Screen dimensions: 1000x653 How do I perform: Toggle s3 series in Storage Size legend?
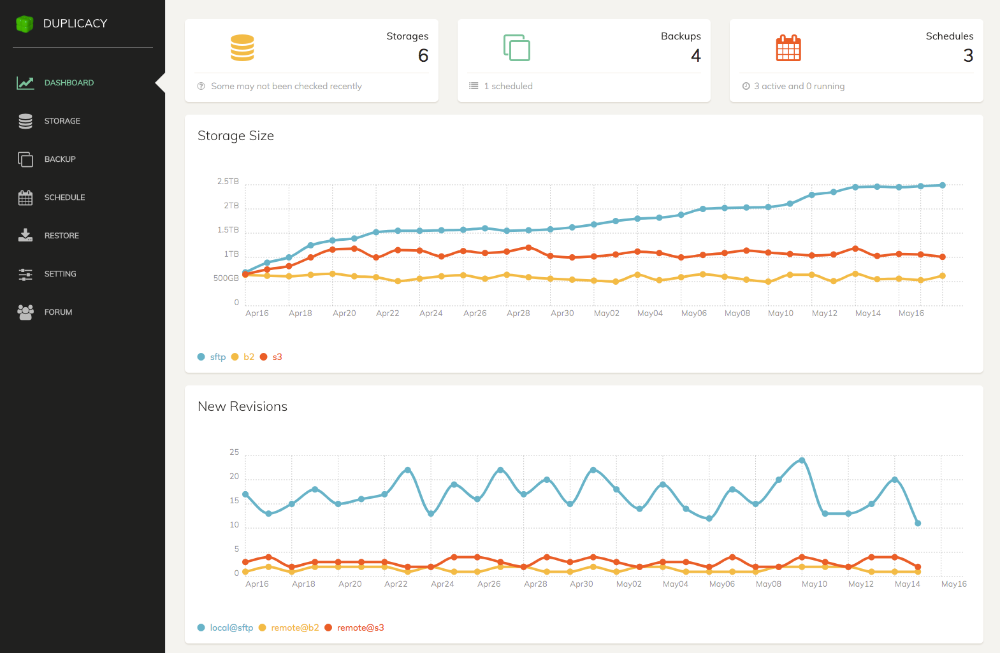(x=272, y=357)
